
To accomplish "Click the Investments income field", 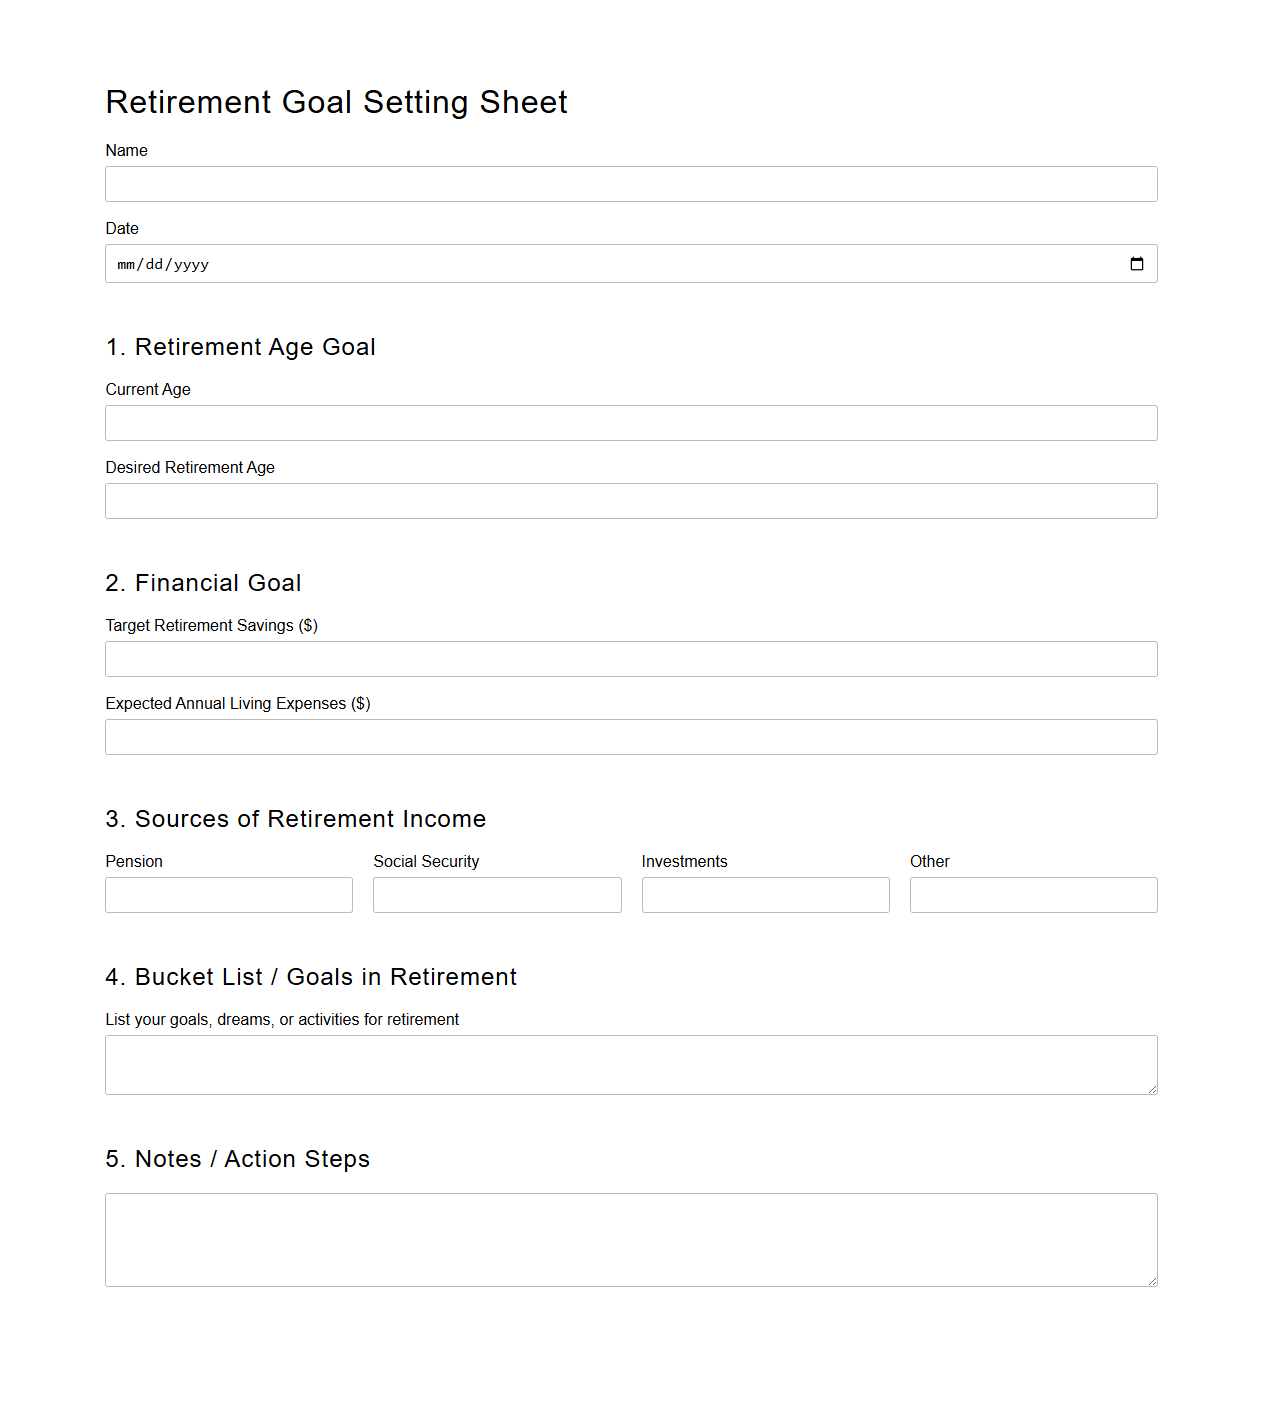I will click(x=765, y=894).
